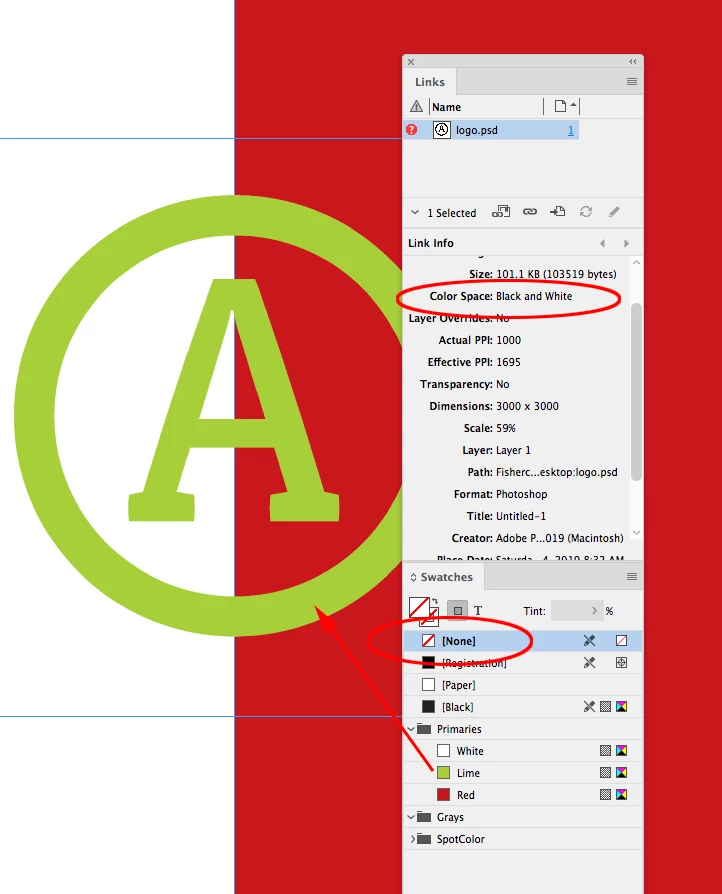Image resolution: width=722 pixels, height=894 pixels.
Task: Click the missing link red question mark icon
Action: click(411, 130)
